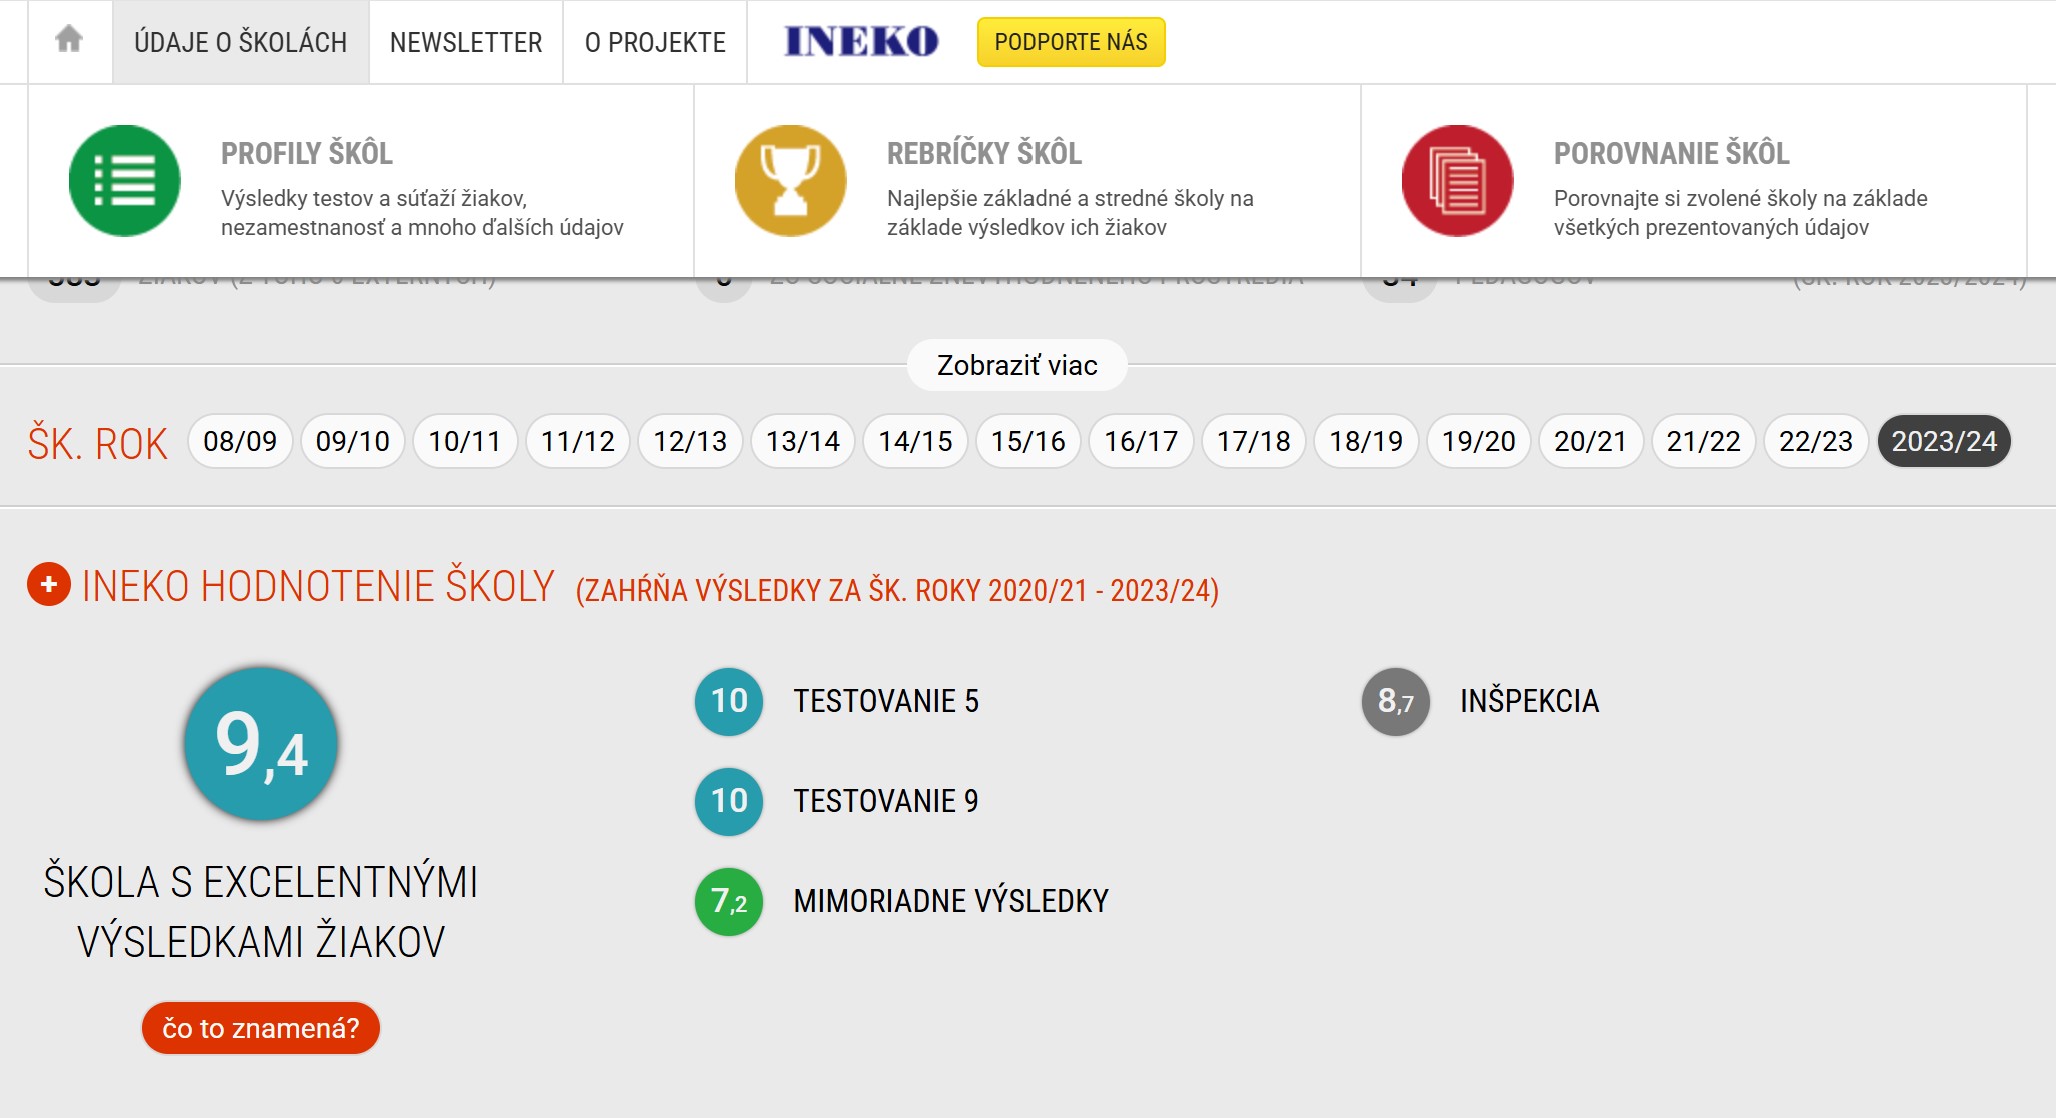Select school year 15/16
This screenshot has height=1118, width=2056.
click(1028, 441)
